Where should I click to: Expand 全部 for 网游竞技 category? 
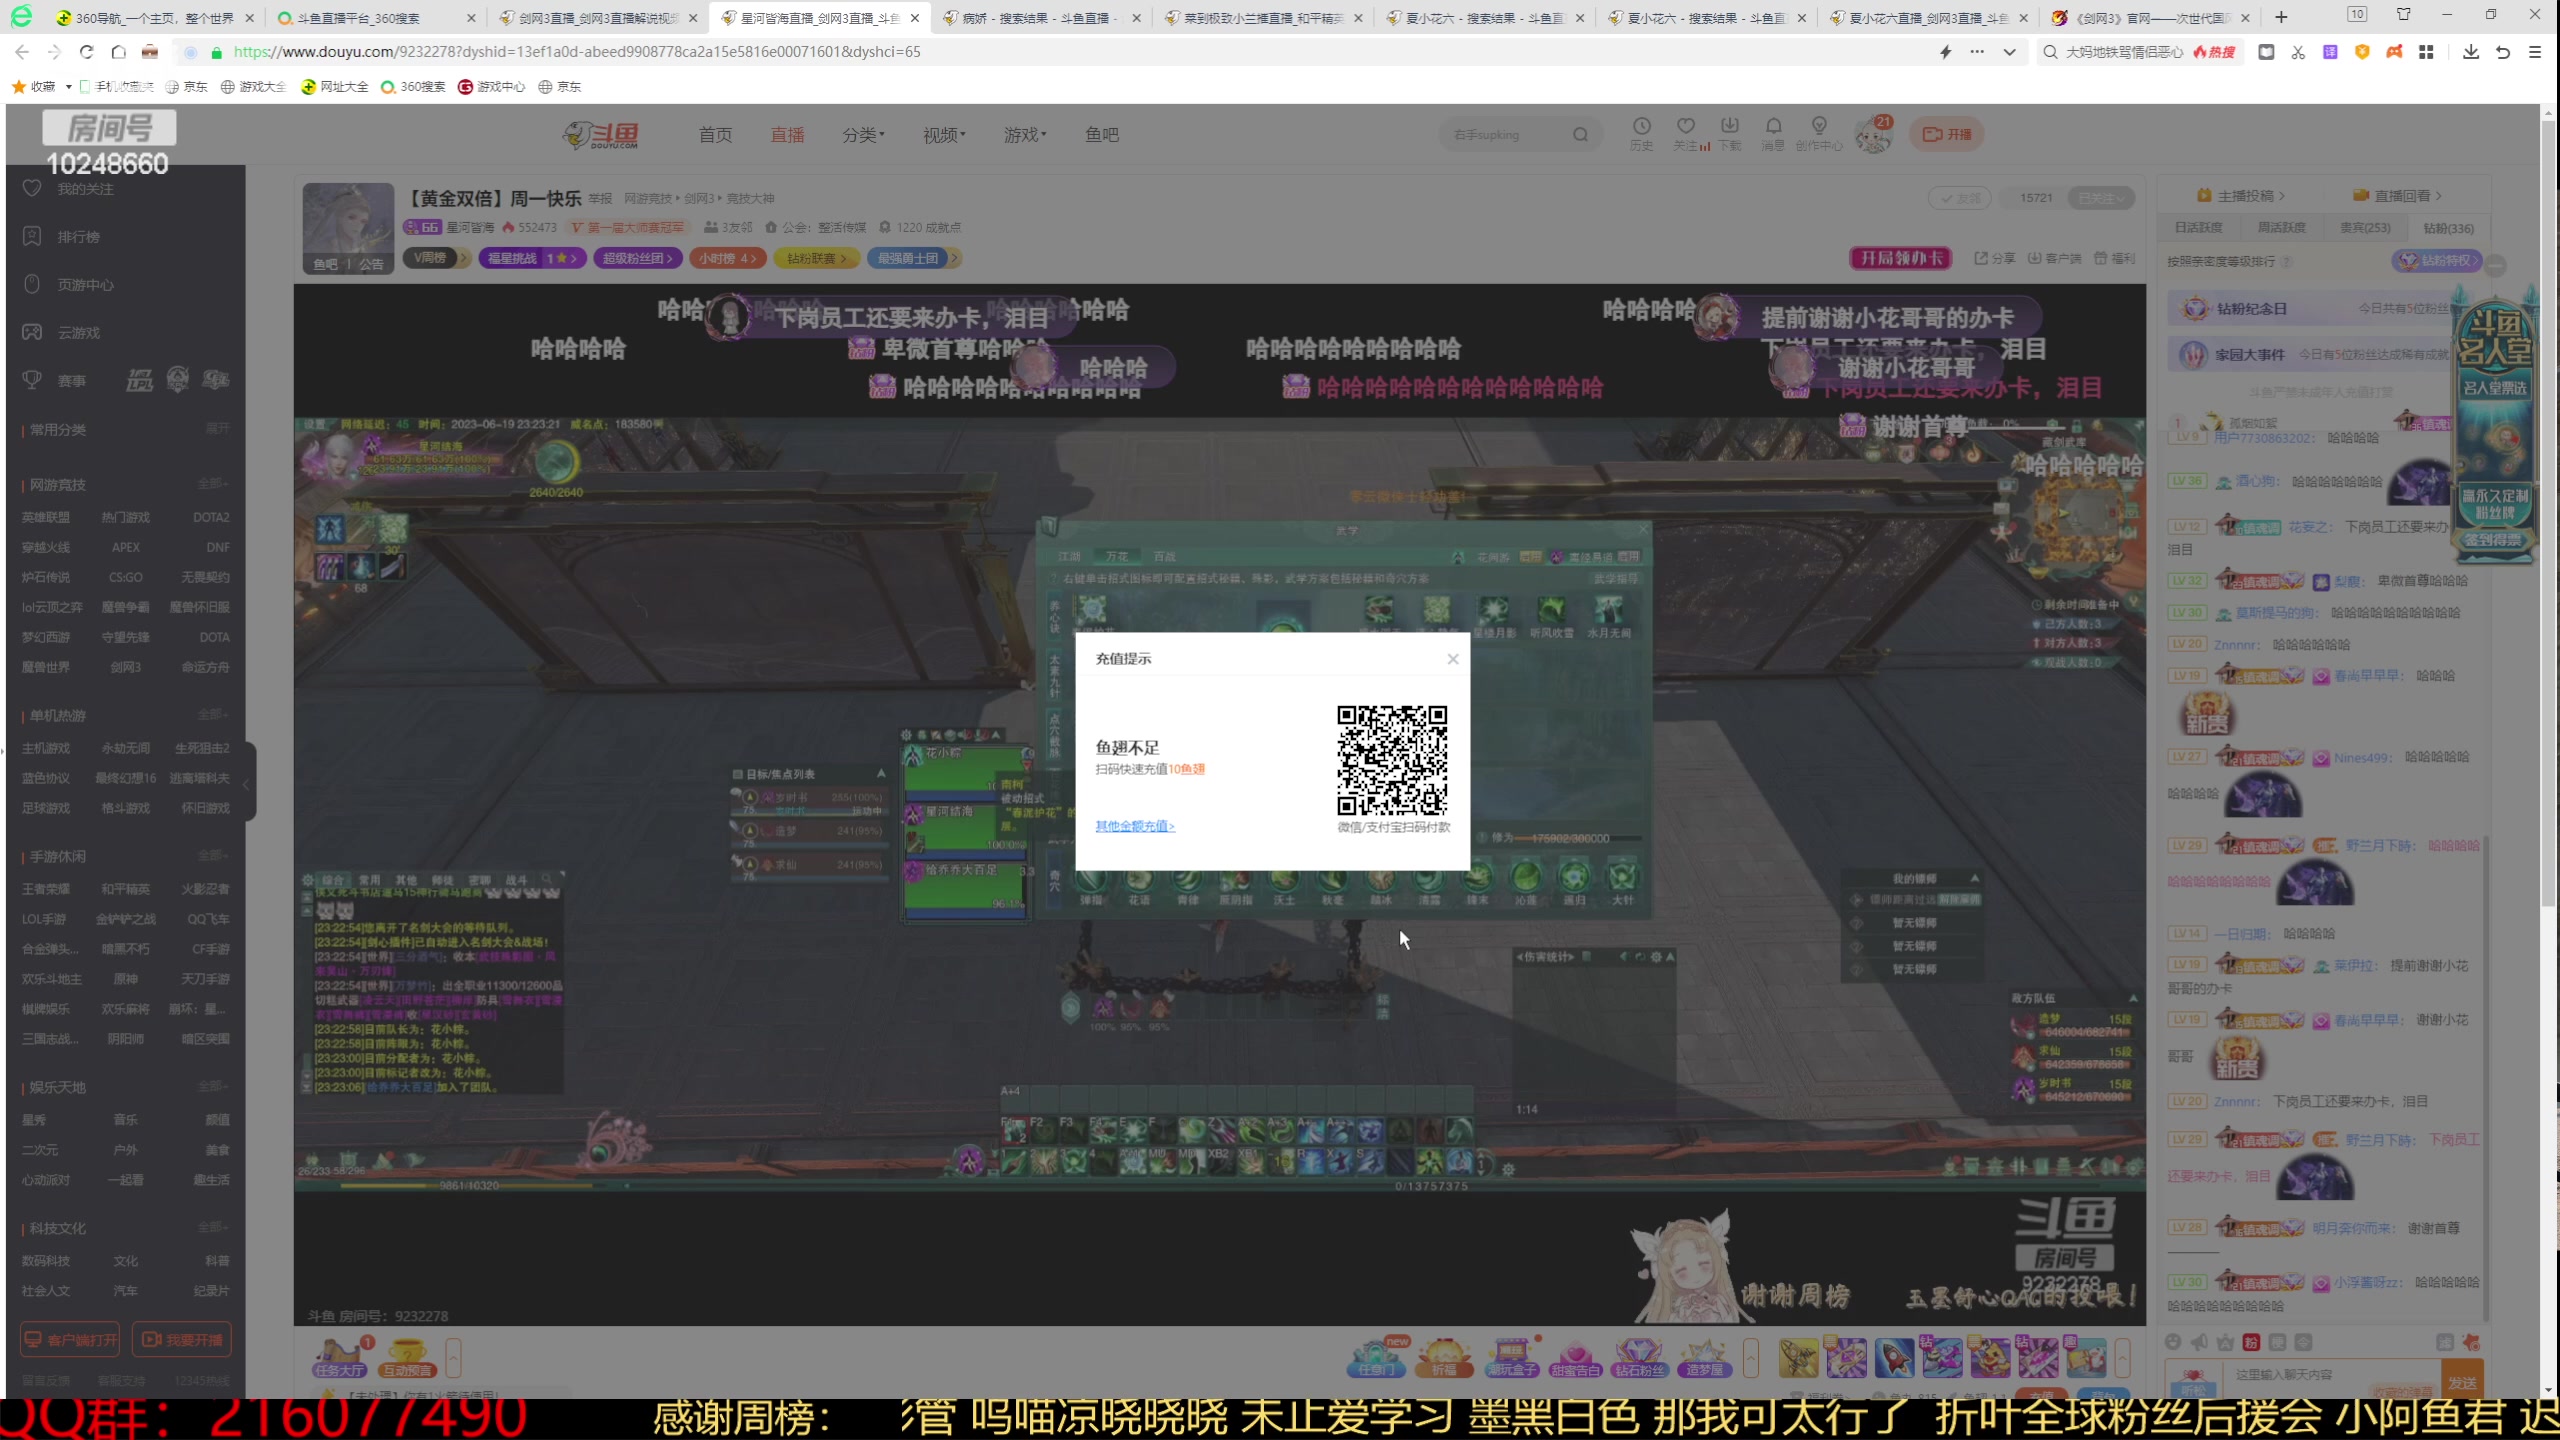pos(213,484)
